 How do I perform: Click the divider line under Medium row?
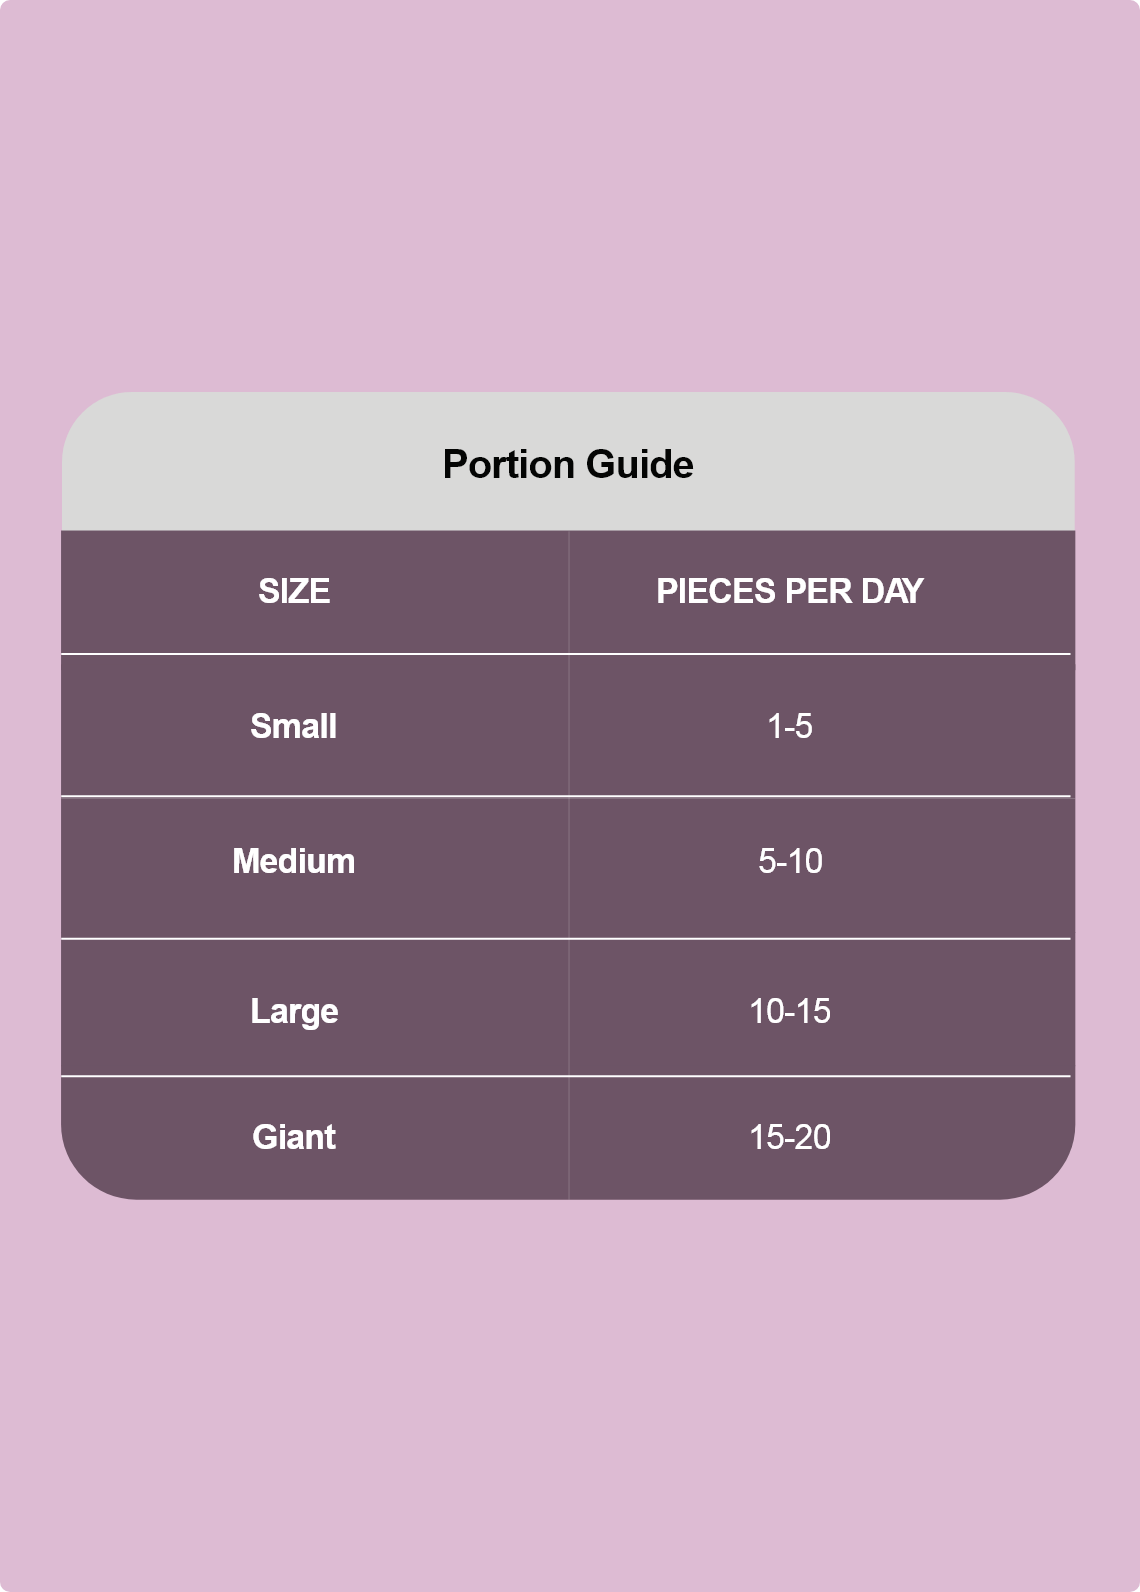coord(566,939)
